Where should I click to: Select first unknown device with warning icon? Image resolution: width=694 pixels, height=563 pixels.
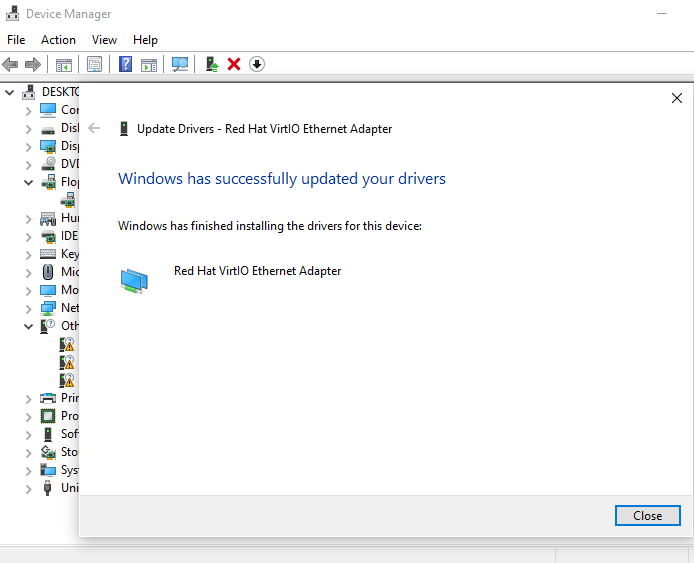[x=67, y=344]
